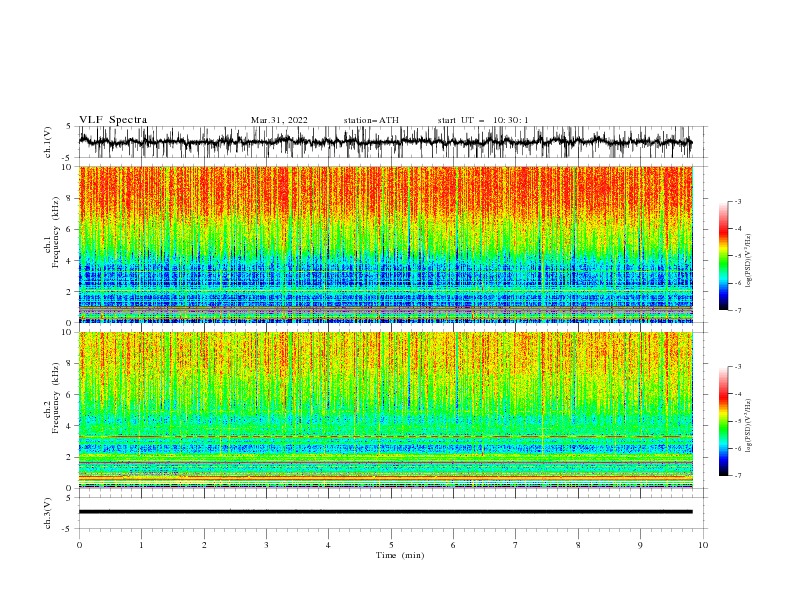Click the 'VLF Spectra' title text

point(113,120)
